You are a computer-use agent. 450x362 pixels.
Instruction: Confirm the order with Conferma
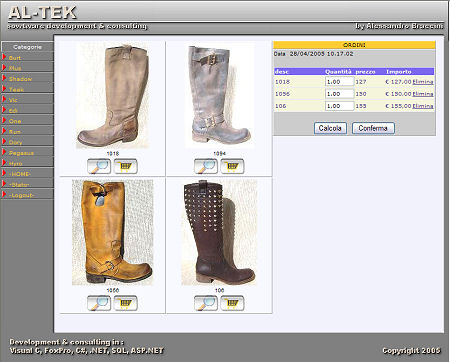[x=373, y=128]
